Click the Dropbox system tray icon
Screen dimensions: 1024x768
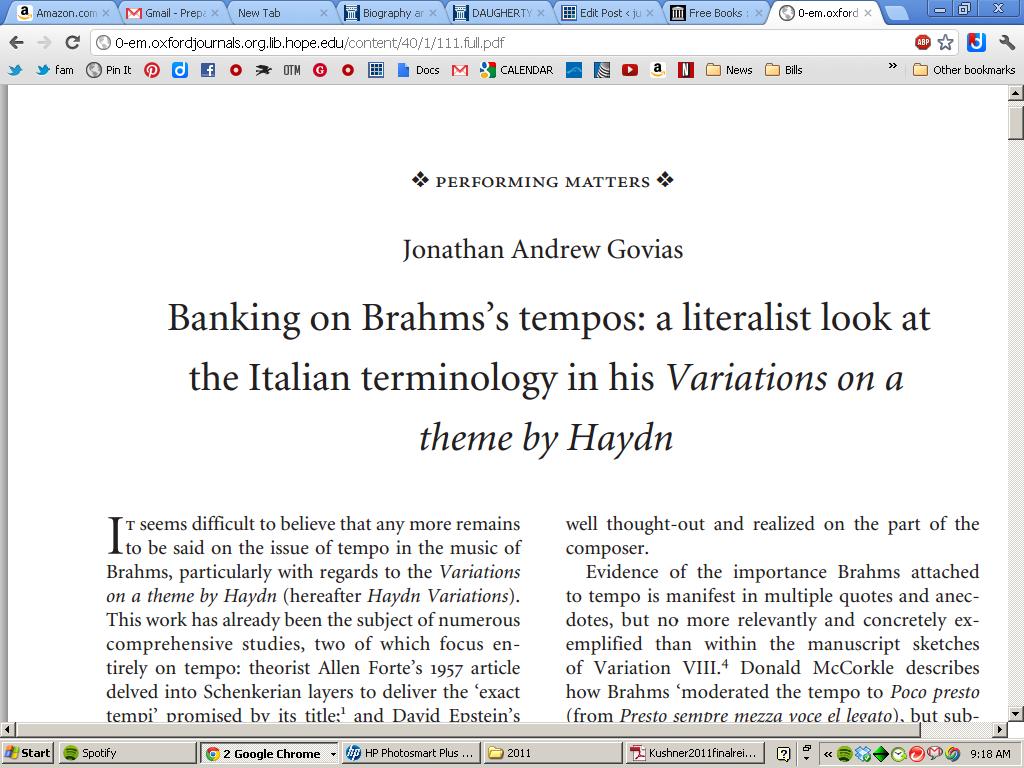[x=863, y=754]
